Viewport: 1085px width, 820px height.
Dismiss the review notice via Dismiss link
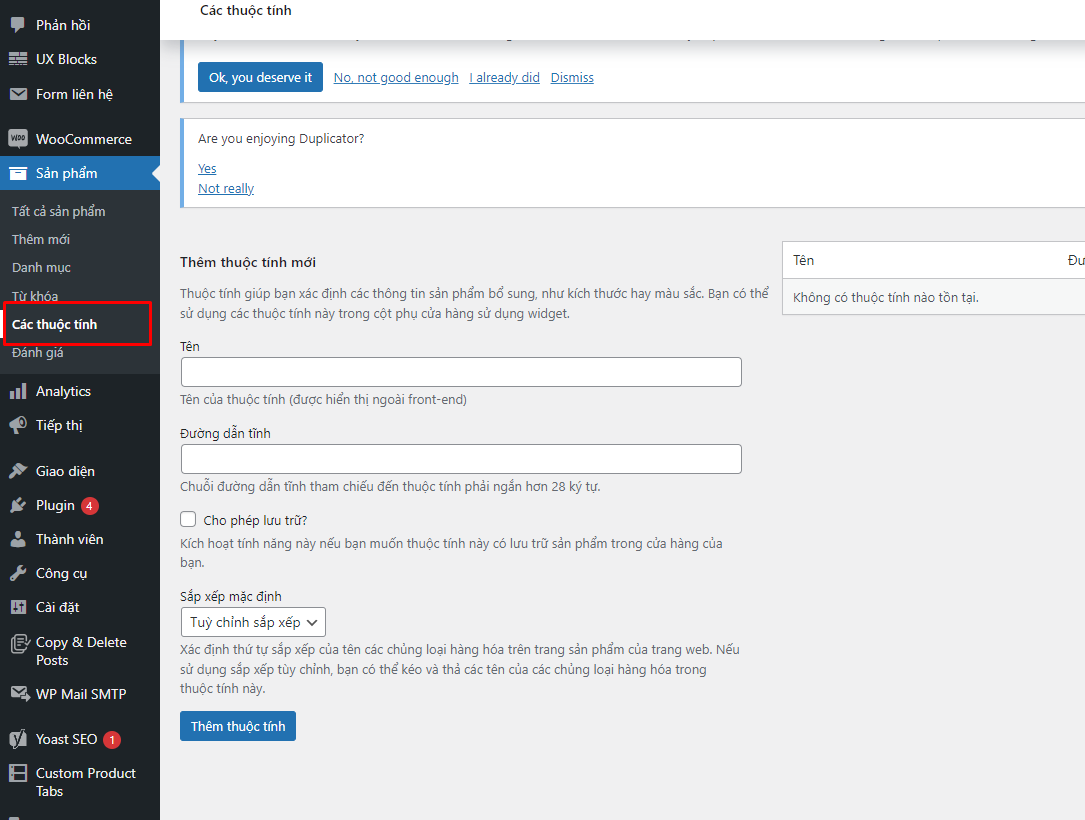tap(571, 78)
